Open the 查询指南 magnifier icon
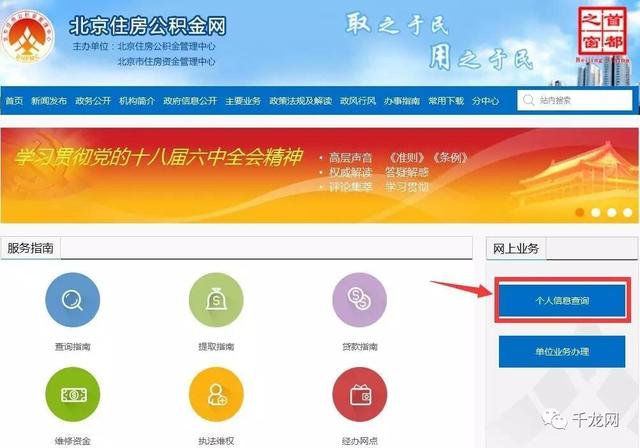The width and height of the screenshot is (640, 448). 73,299
